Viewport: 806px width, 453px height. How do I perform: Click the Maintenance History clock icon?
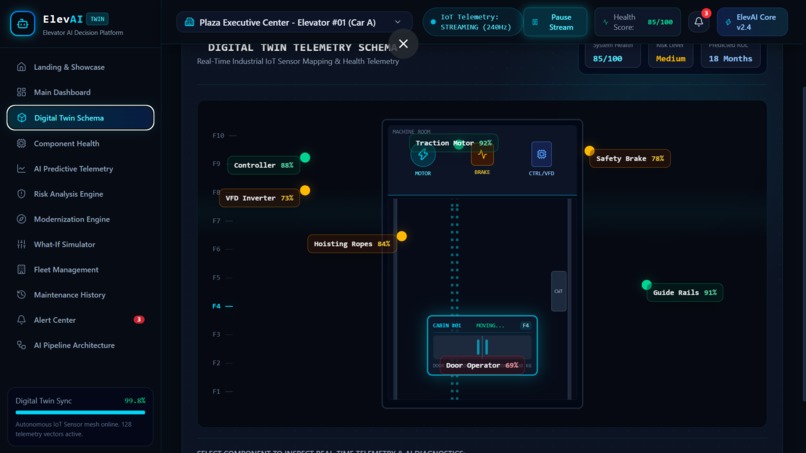tap(21, 295)
